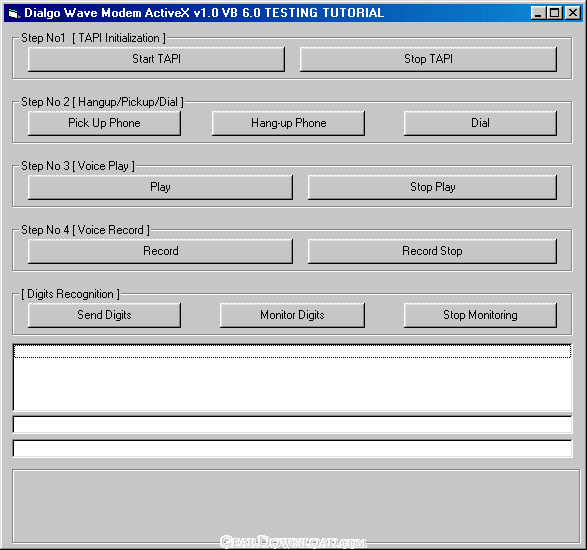
Task: Click inside the first text field below list
Action: point(292,425)
